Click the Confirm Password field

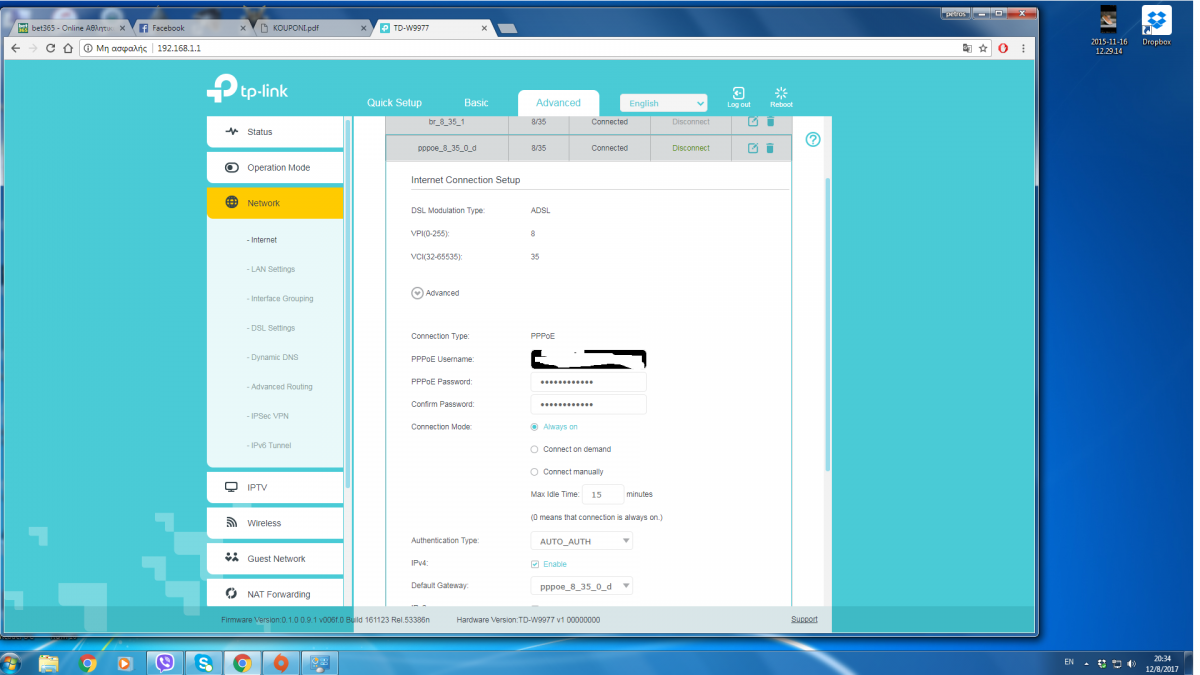[x=588, y=404]
